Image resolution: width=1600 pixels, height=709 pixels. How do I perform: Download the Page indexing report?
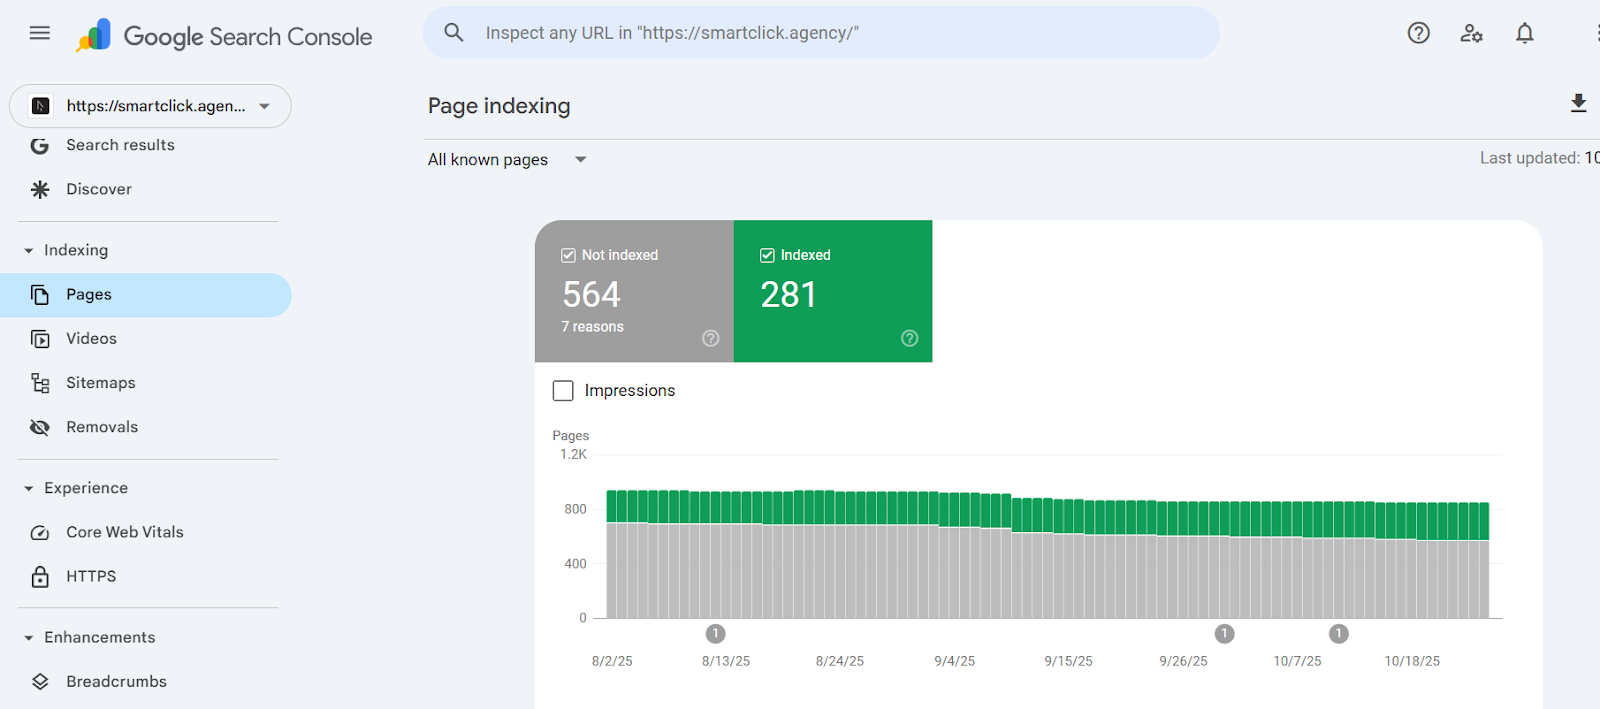1578,103
